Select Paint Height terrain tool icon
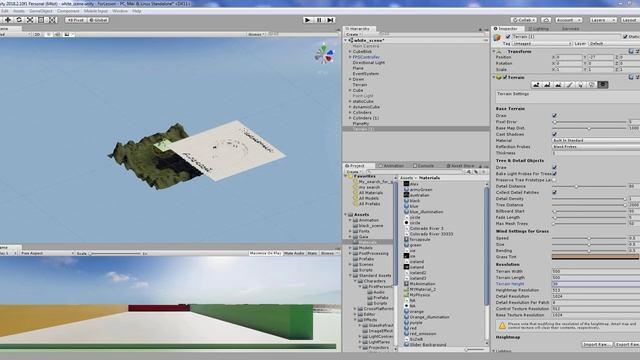Screen dimensions: 640x360 547,84
